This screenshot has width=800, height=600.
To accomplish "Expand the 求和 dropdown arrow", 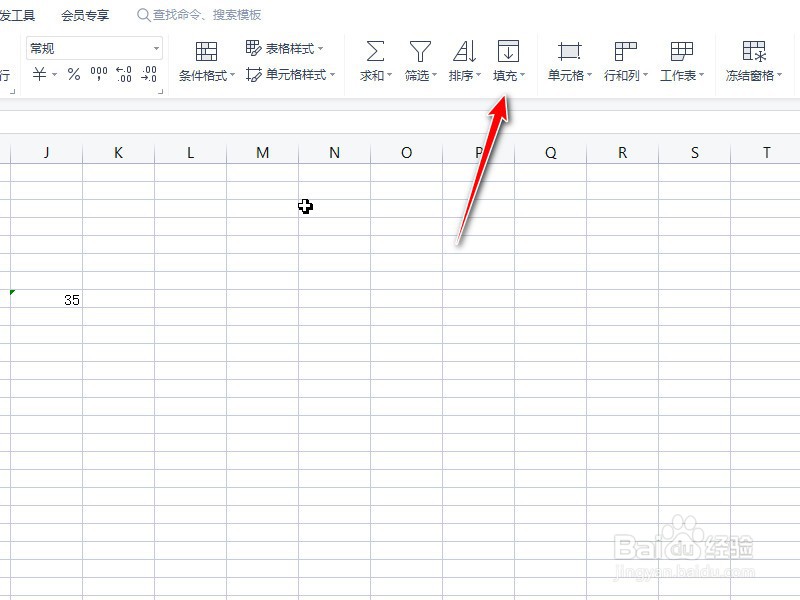I will (389, 75).
